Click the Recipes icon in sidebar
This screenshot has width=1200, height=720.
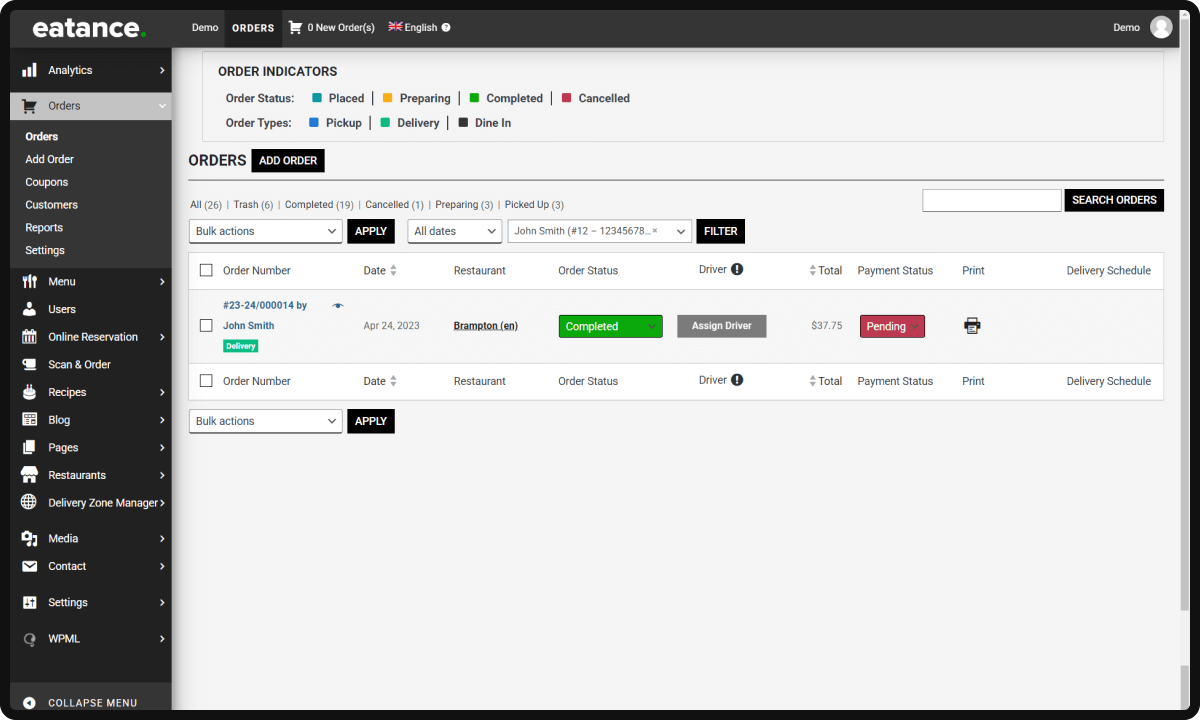click(29, 392)
